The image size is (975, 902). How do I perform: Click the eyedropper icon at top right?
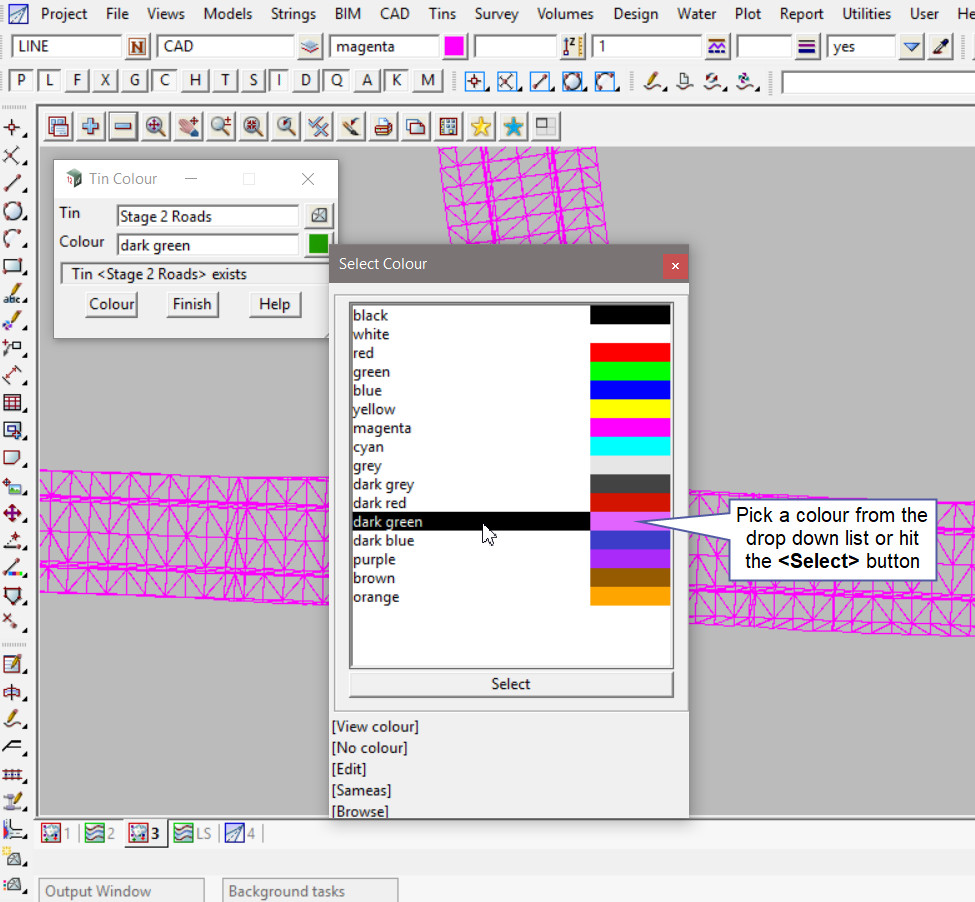coord(940,47)
